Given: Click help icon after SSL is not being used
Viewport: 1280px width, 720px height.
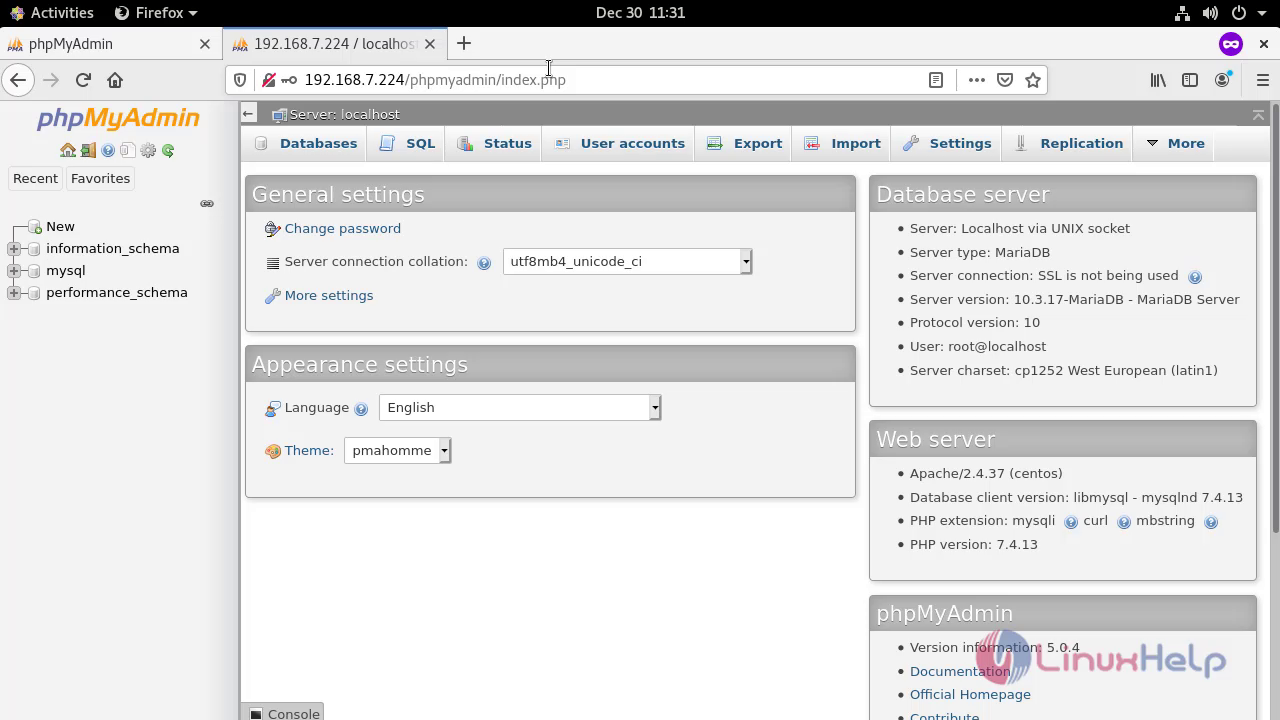Looking at the screenshot, I should (x=1194, y=277).
